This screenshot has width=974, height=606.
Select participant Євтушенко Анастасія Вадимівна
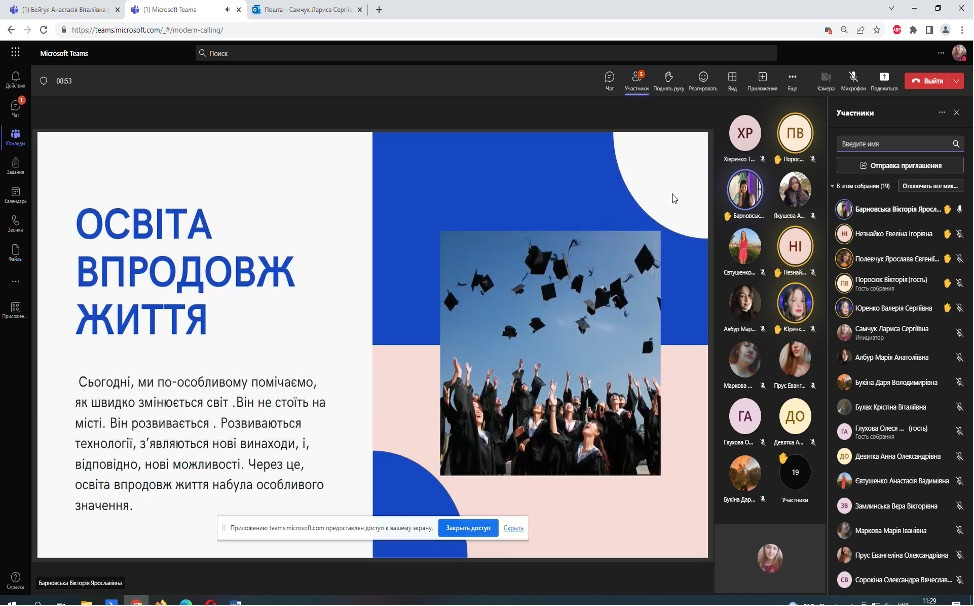click(x=899, y=481)
